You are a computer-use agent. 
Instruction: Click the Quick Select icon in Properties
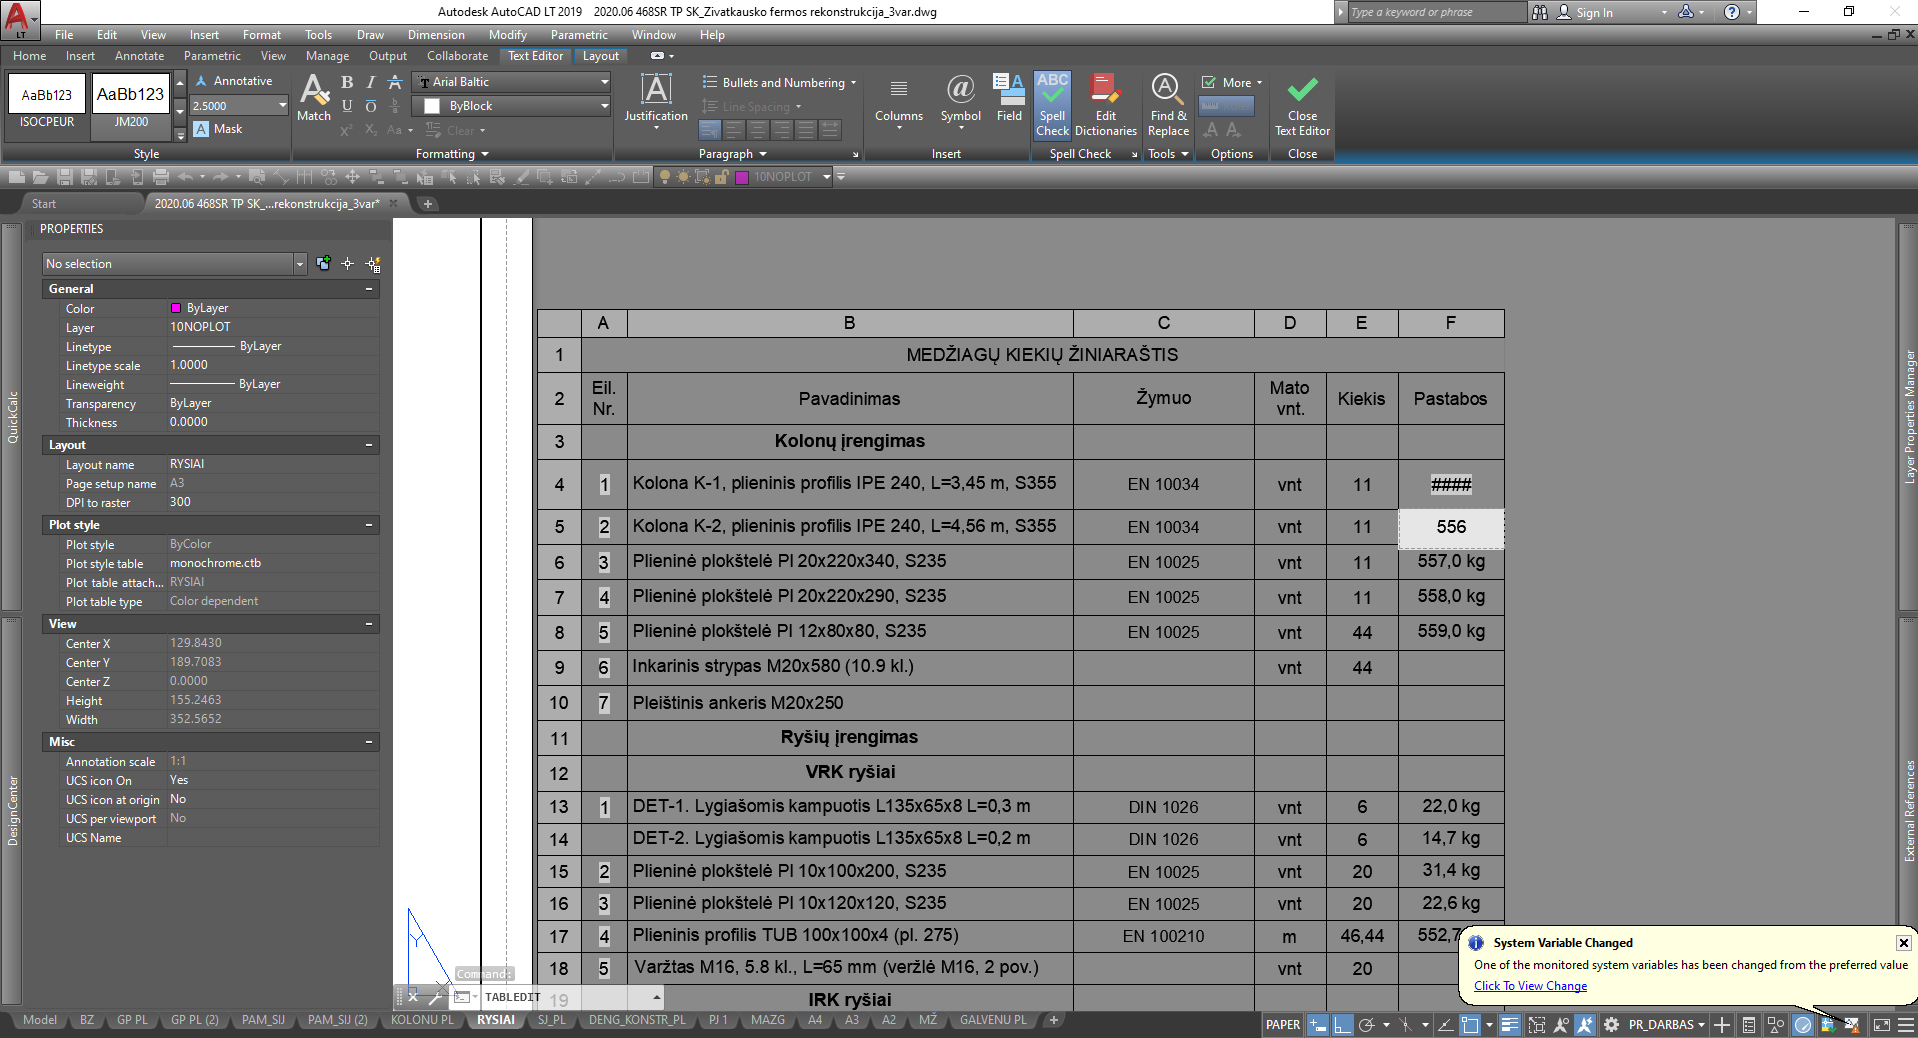pyautogui.click(x=373, y=264)
